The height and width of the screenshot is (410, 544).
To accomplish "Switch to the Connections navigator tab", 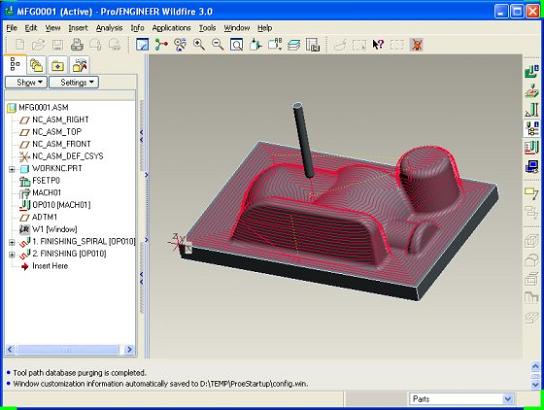I will click(79, 65).
